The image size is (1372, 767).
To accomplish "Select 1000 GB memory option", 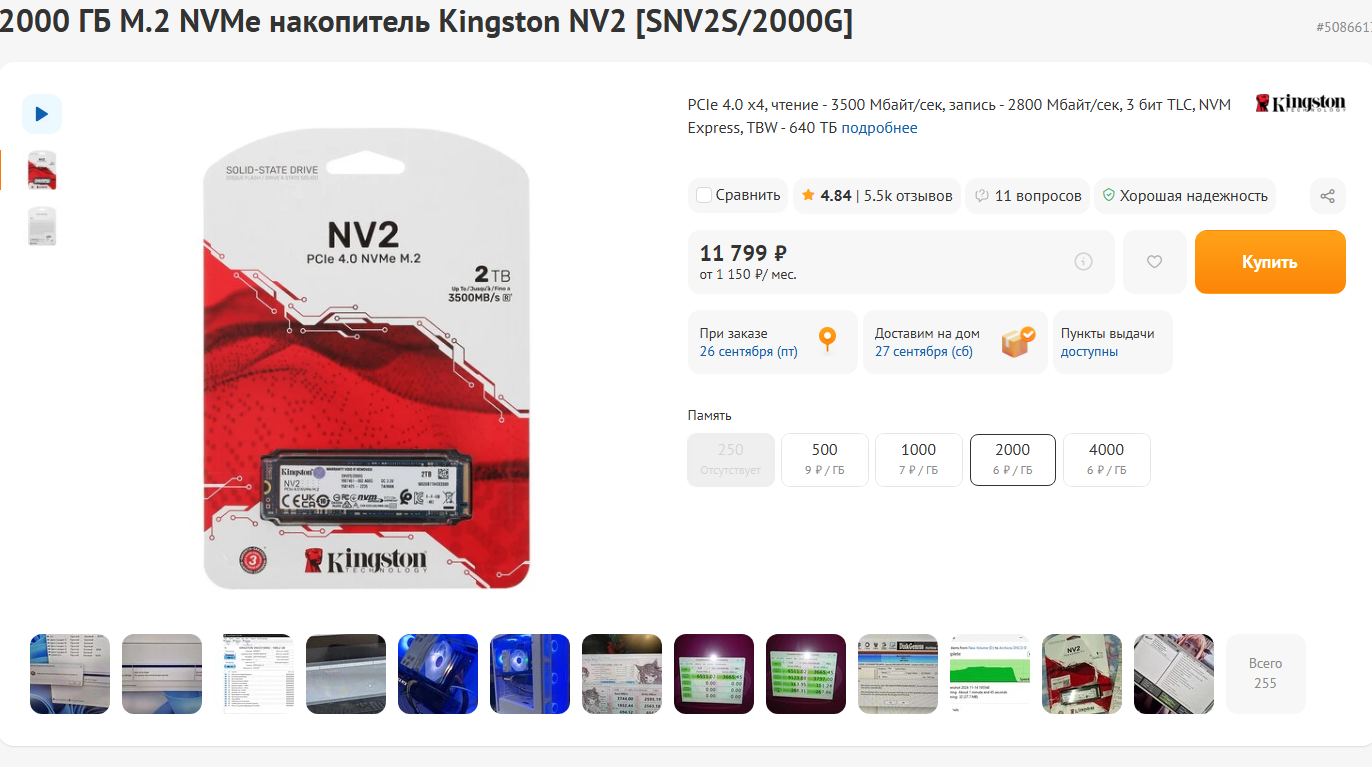I will [919, 459].
